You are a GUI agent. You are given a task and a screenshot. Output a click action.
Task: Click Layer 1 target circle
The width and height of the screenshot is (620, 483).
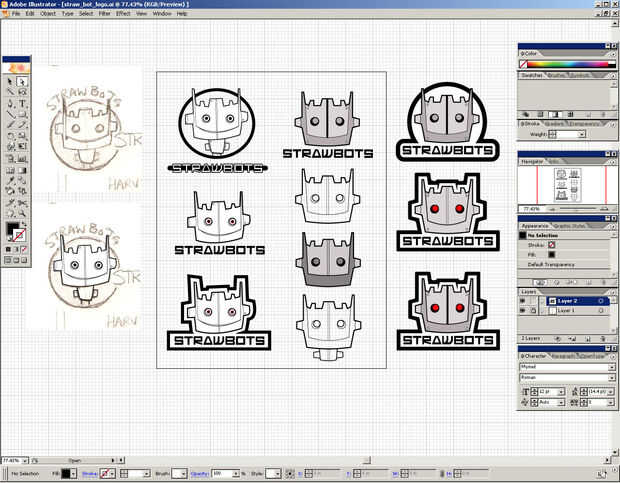pyautogui.click(x=601, y=311)
